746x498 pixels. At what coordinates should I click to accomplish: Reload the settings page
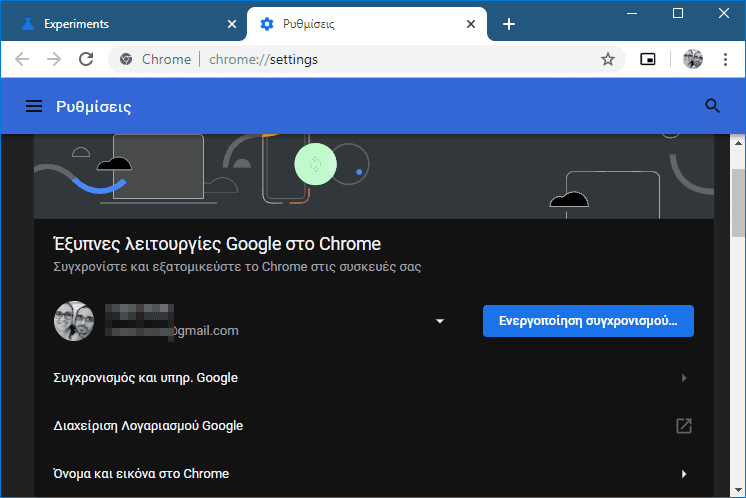click(x=86, y=59)
